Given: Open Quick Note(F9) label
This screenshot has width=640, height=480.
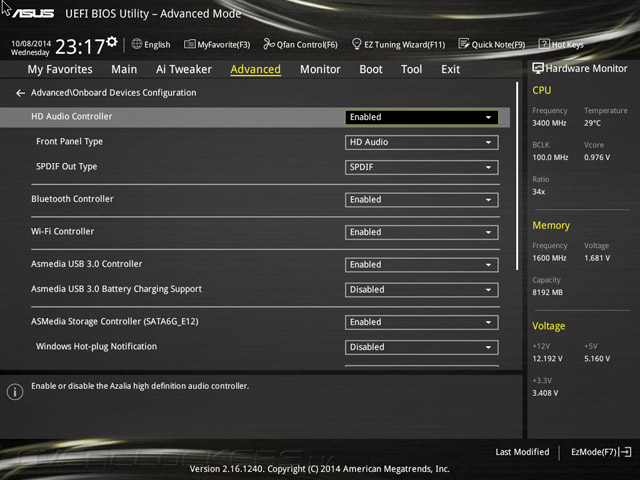Looking at the screenshot, I should [x=498, y=44].
